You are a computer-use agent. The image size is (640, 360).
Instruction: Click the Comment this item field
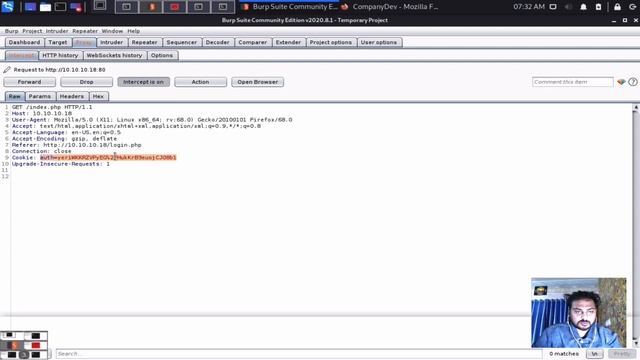coord(572,82)
